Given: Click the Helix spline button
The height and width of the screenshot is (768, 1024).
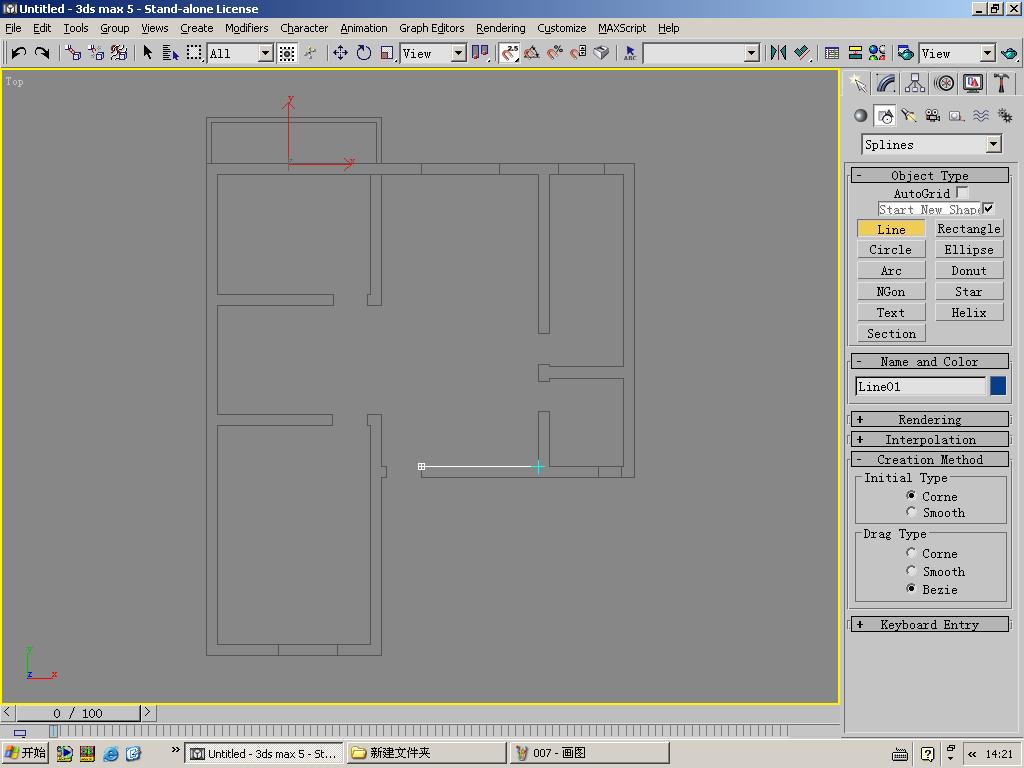Looking at the screenshot, I should [x=968, y=312].
